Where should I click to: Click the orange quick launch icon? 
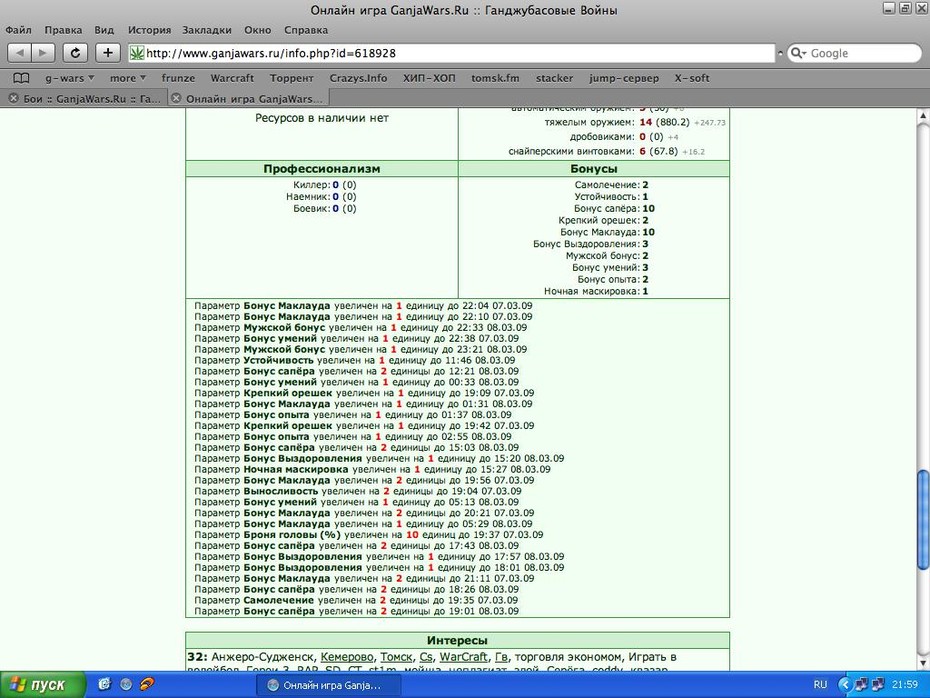(147, 684)
